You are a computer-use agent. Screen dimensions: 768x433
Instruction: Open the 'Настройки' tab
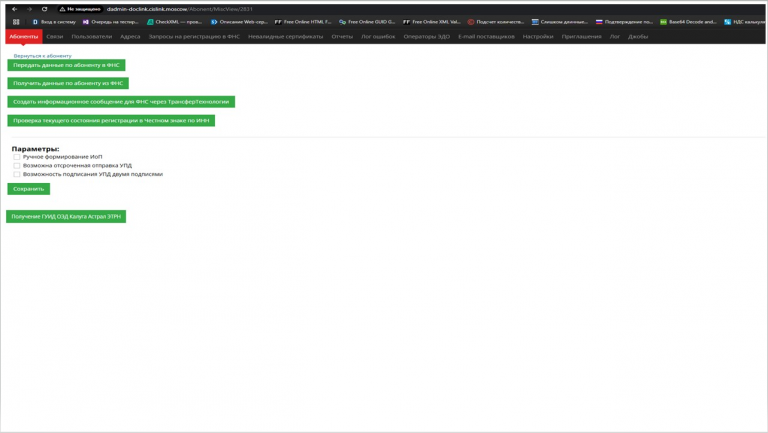pyautogui.click(x=538, y=36)
